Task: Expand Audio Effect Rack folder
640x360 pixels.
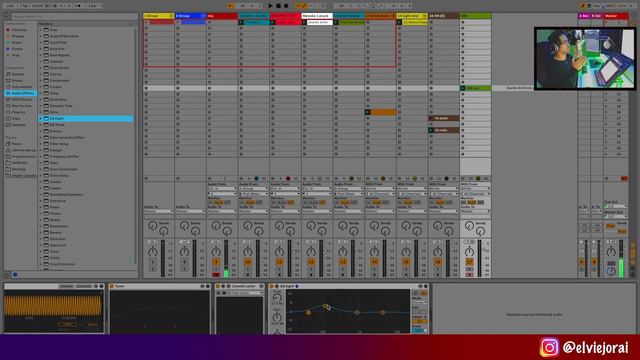Action: [x=41, y=36]
